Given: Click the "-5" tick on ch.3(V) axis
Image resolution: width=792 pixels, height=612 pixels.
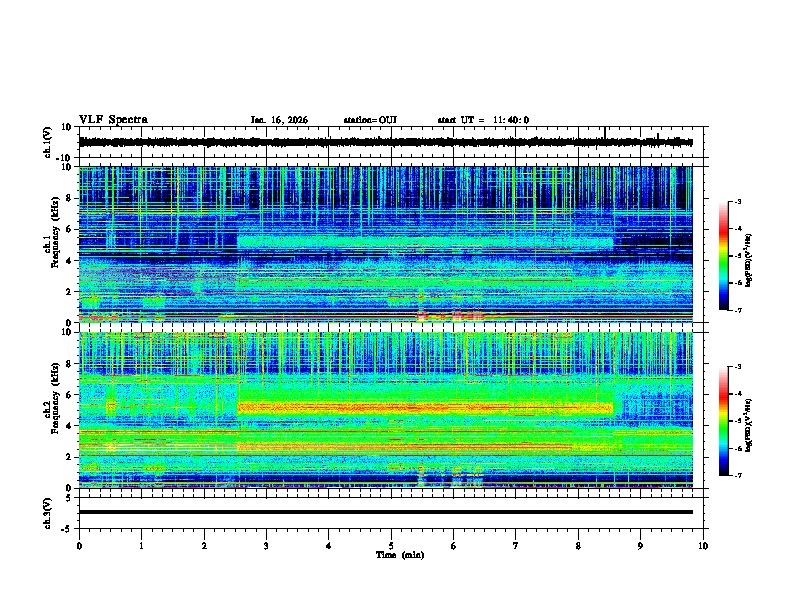Looking at the screenshot, I should (x=68, y=529).
